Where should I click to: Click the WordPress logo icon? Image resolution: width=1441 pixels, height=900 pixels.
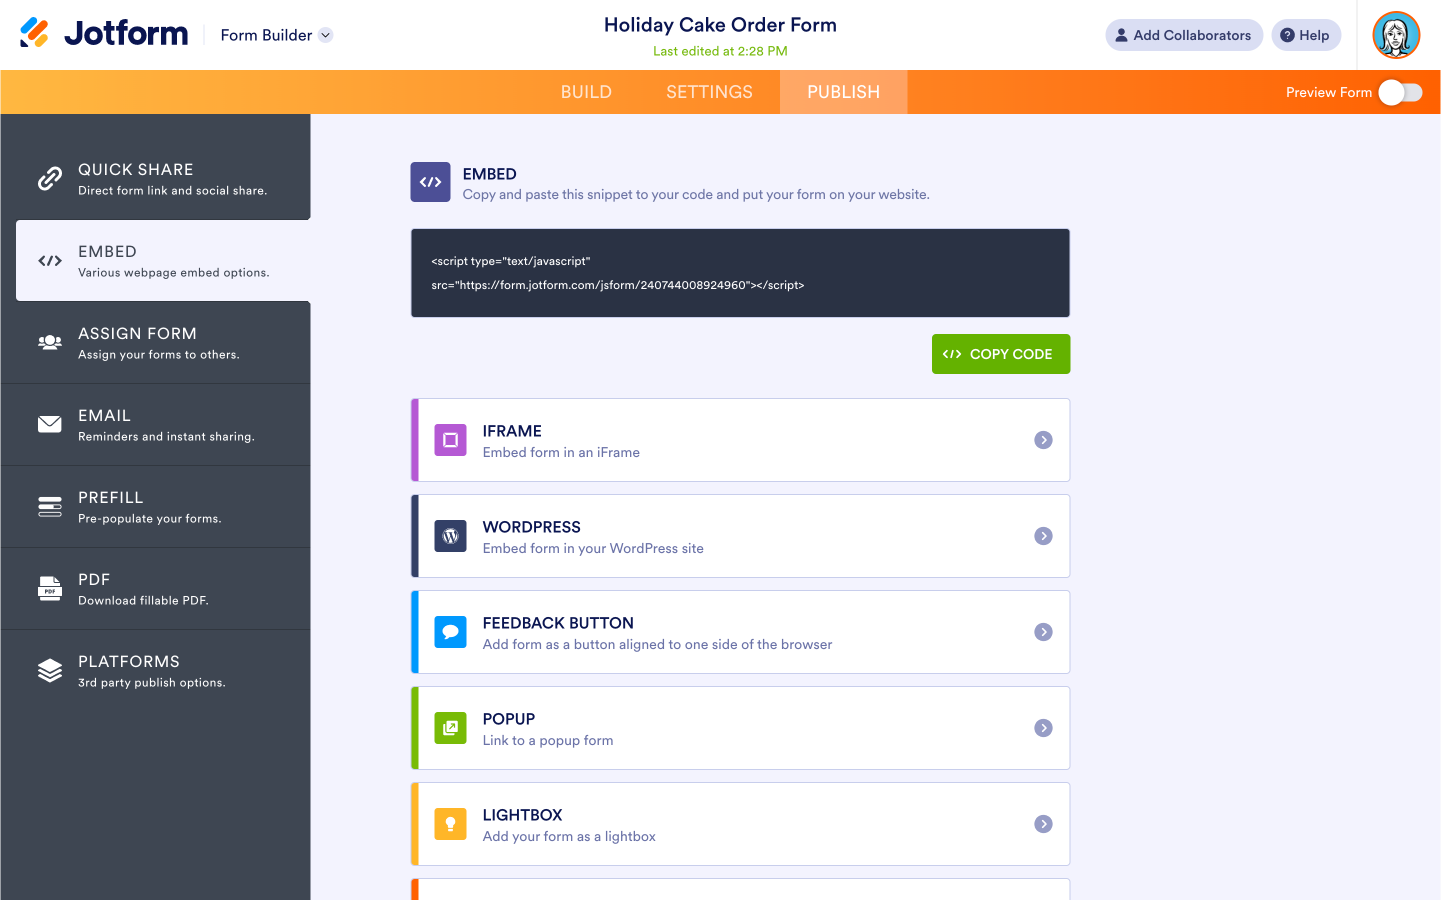click(x=450, y=536)
